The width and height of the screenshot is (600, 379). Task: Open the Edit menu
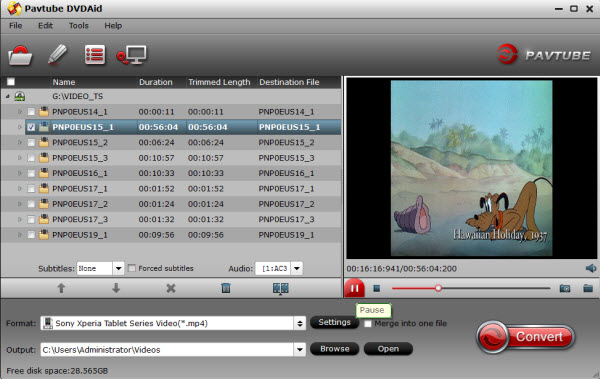coord(45,26)
